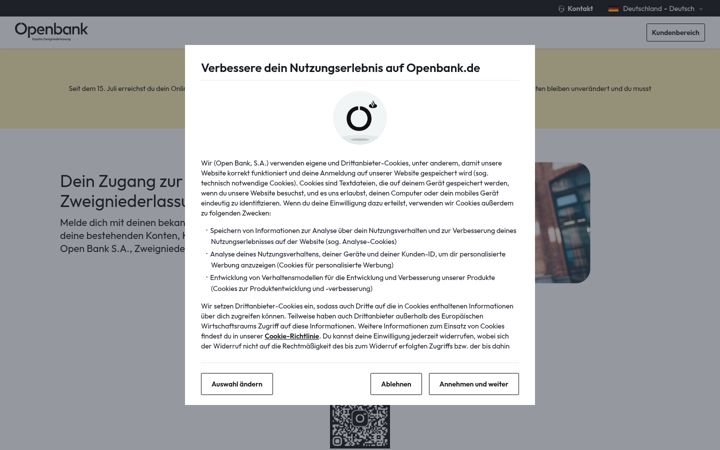Click the dialog title 'Verbessere dein Nutzungserlebnis auf Openbank.de'
The width and height of the screenshot is (720, 450).
click(x=340, y=68)
